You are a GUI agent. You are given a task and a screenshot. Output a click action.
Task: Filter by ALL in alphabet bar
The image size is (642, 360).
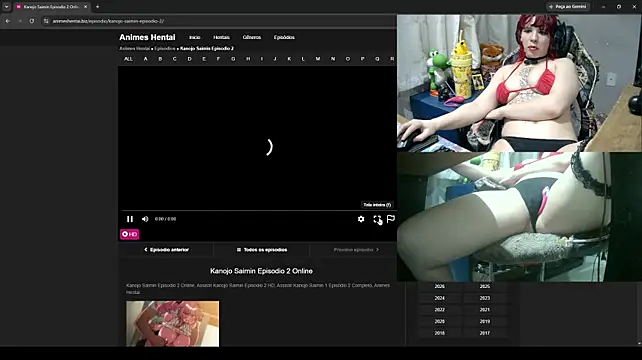tap(128, 59)
